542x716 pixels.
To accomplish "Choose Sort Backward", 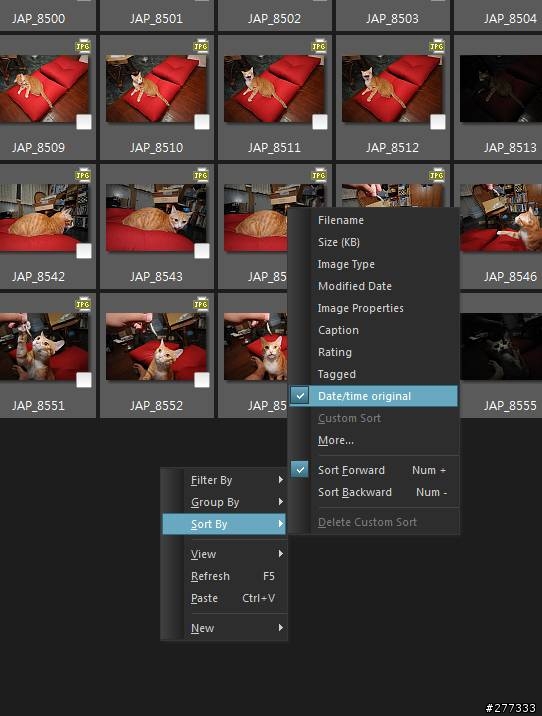I will [x=374, y=492].
